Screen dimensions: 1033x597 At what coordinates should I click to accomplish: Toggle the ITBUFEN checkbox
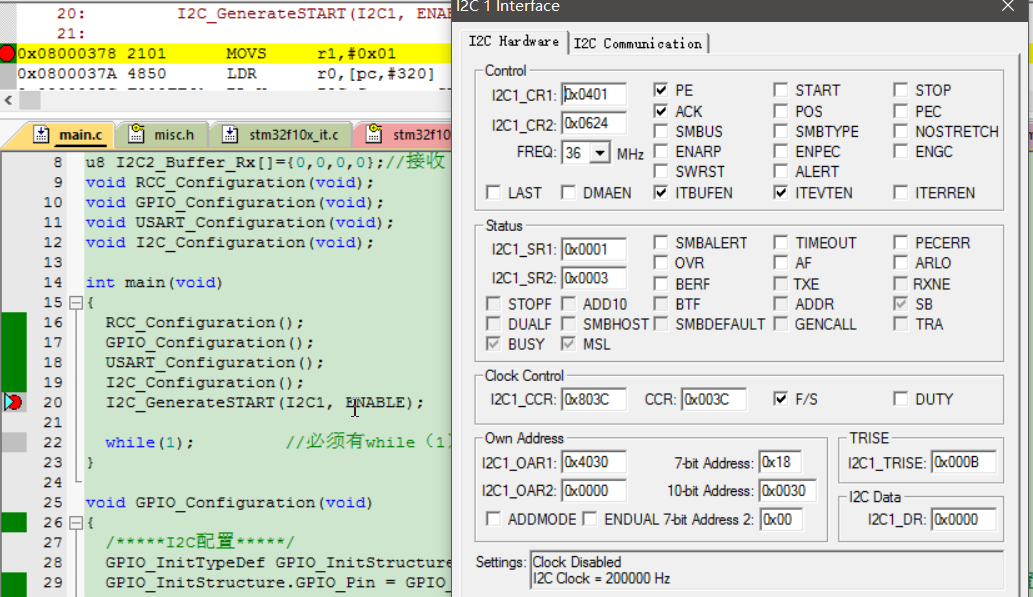click(661, 192)
